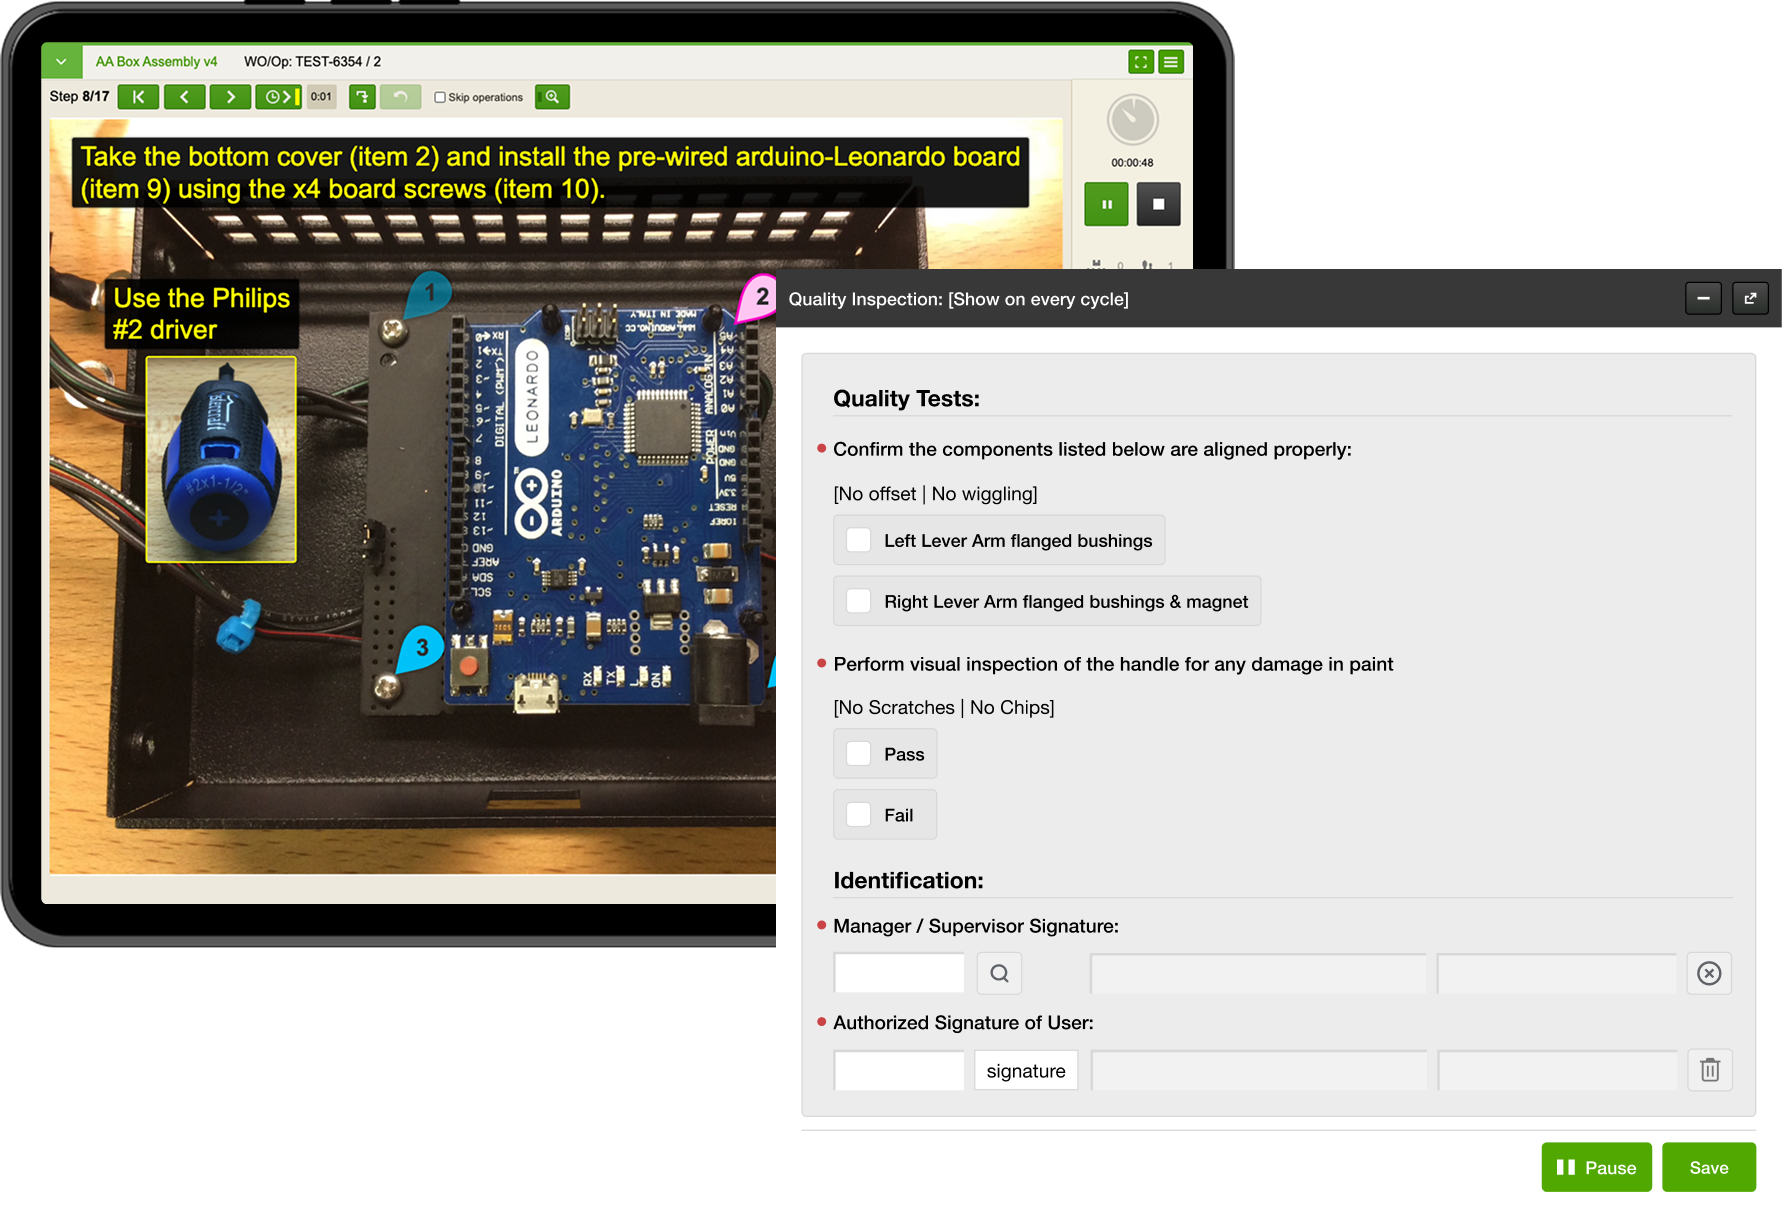Pop out the Quality Inspection panel

(1750, 298)
